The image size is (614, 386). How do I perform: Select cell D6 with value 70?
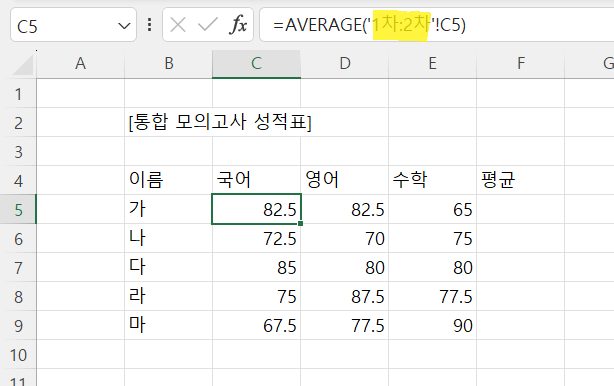345,238
